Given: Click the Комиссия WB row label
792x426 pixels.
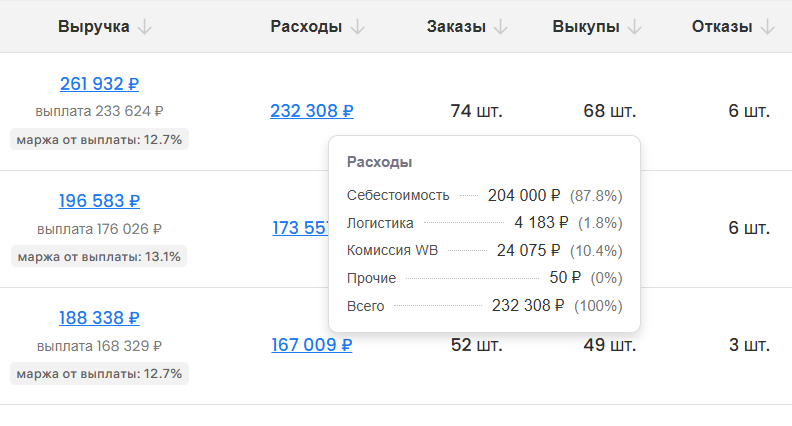Looking at the screenshot, I should click(x=392, y=251).
